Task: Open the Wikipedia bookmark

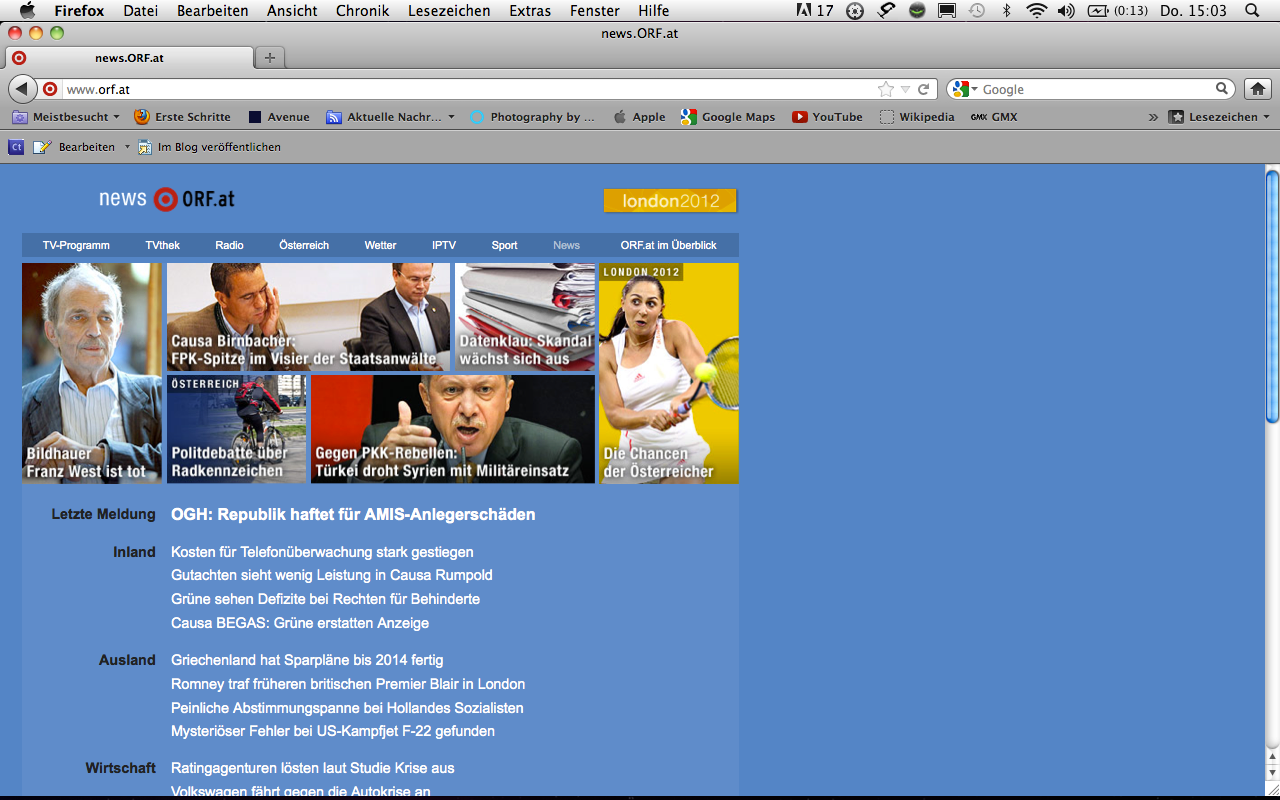Action: 917,117
